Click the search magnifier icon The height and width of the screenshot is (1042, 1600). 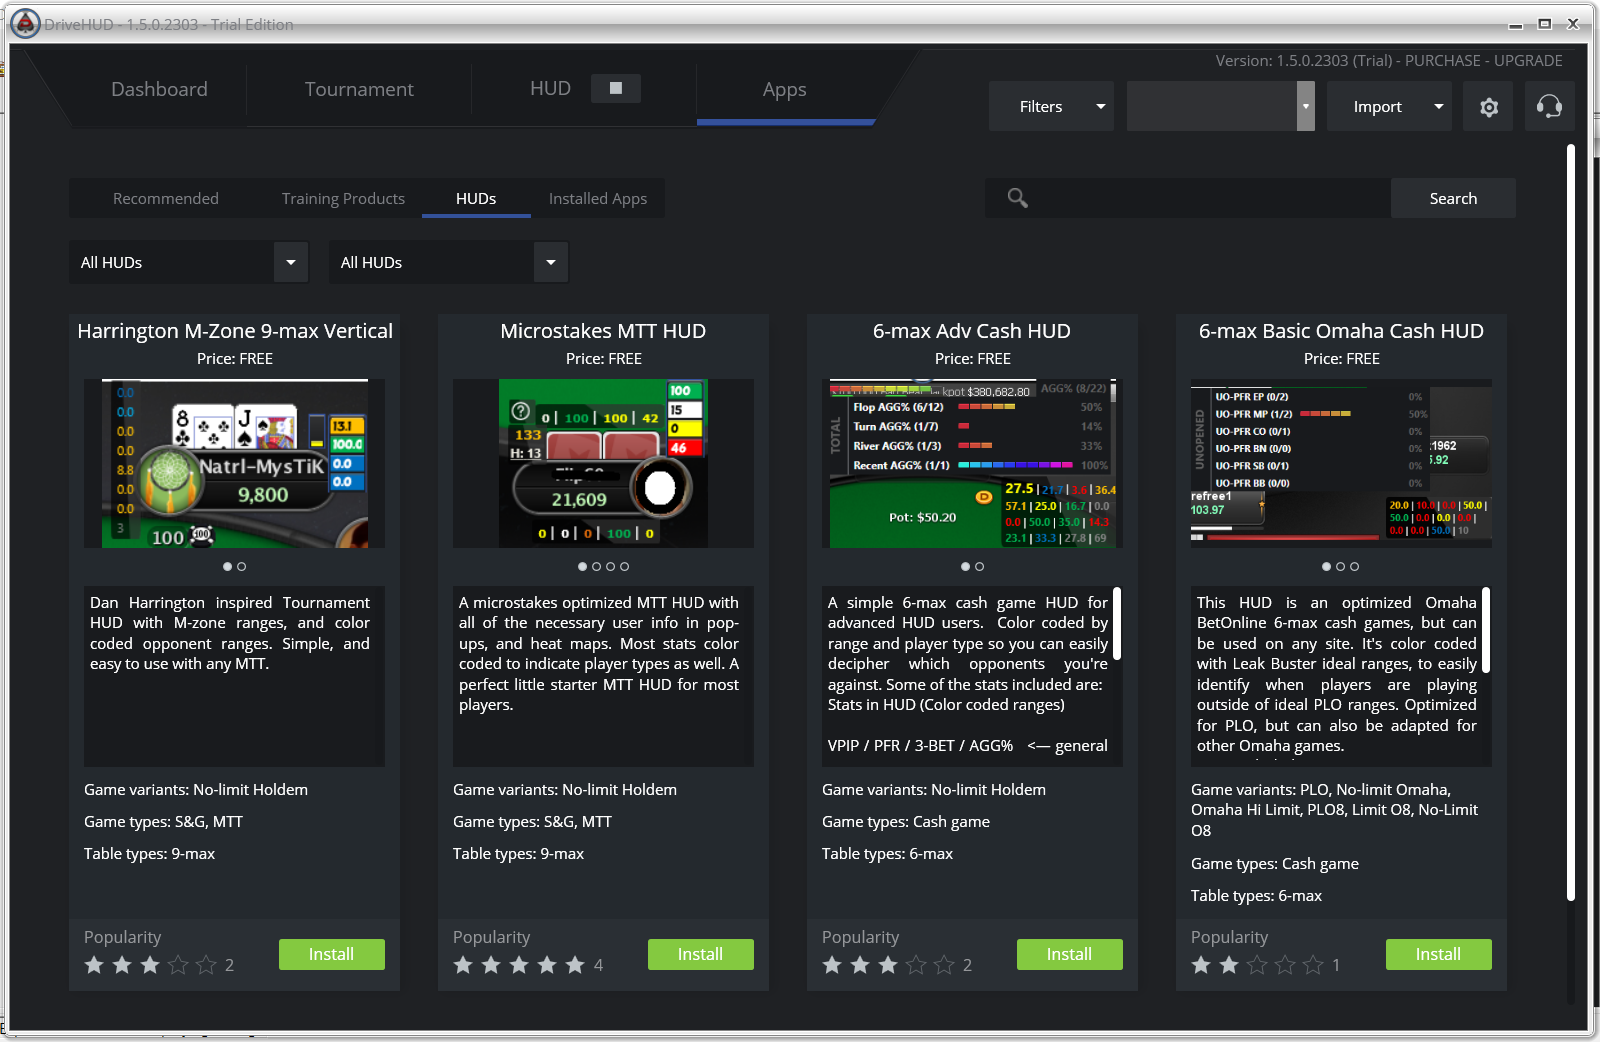click(x=1017, y=198)
